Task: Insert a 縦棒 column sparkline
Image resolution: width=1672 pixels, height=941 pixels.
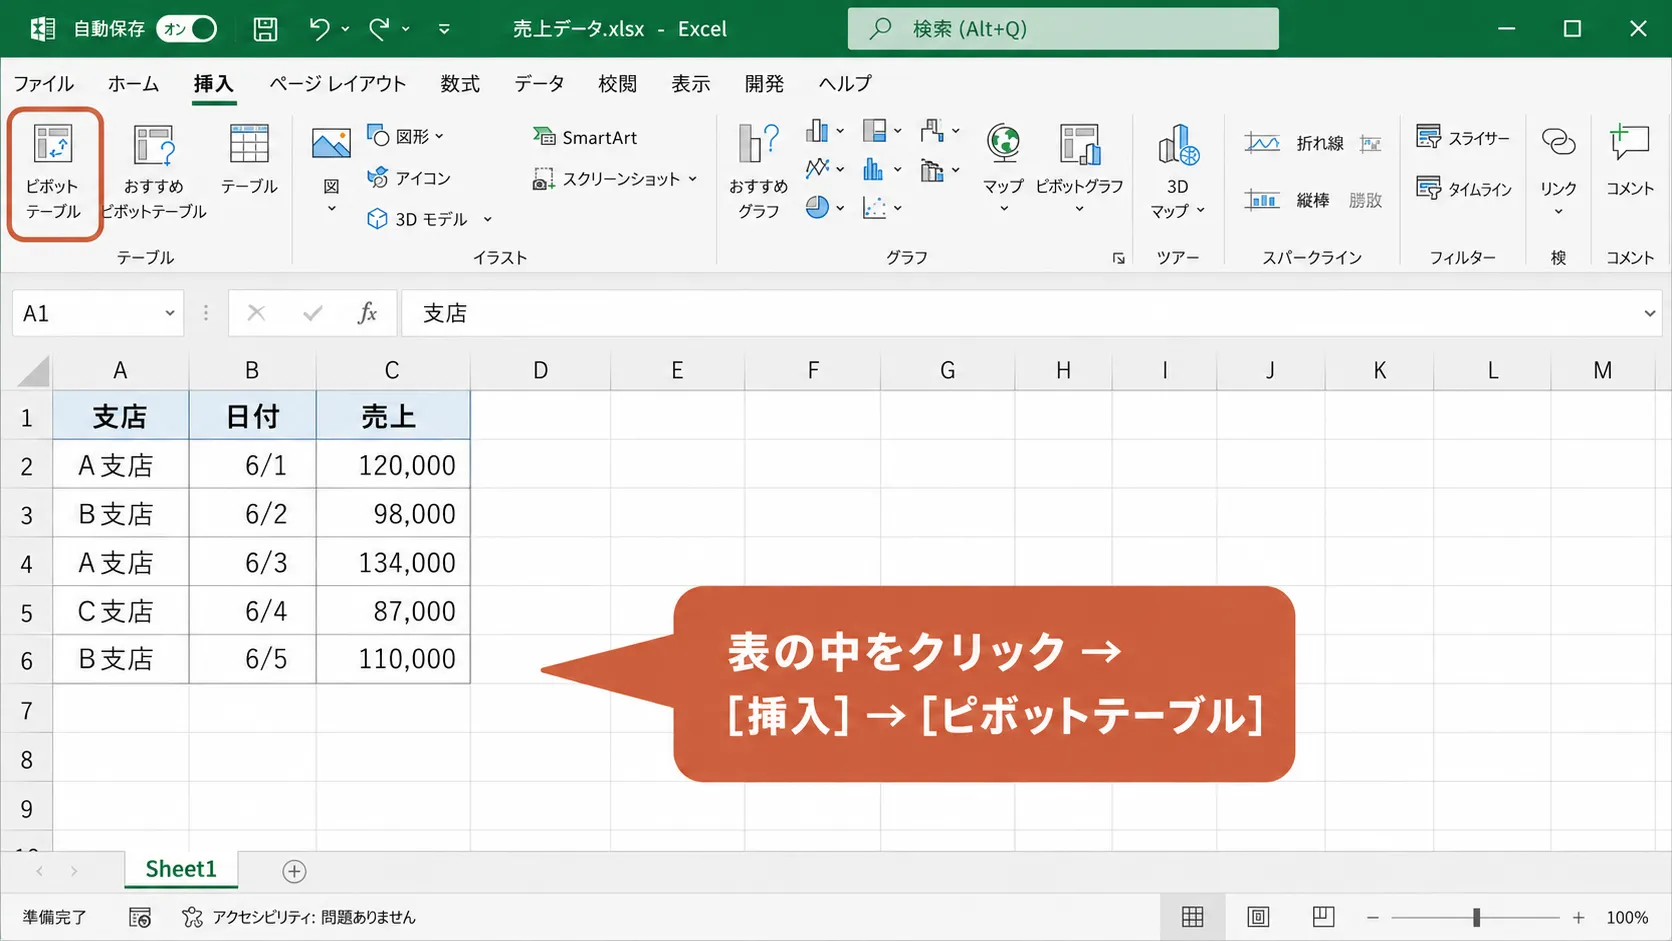Action: coord(1286,200)
